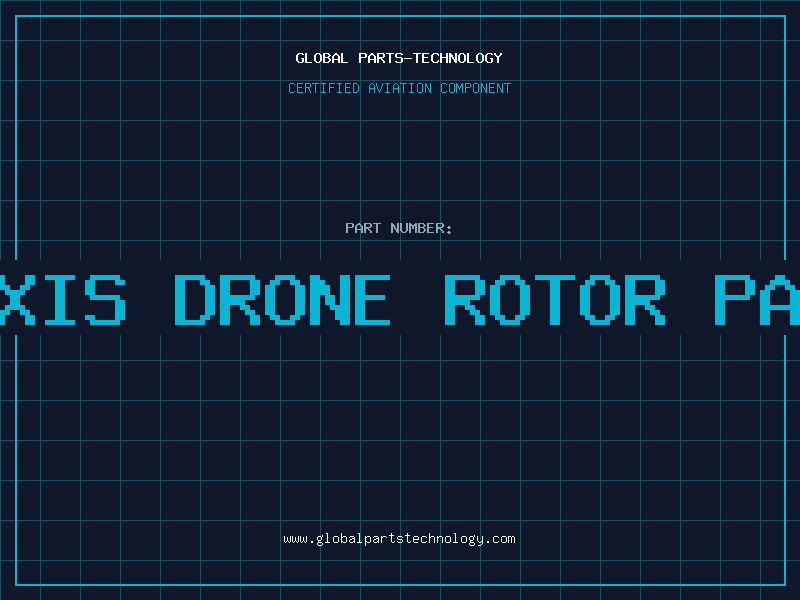
Task: Click the first O in ROTOR
Action: coord(510,299)
